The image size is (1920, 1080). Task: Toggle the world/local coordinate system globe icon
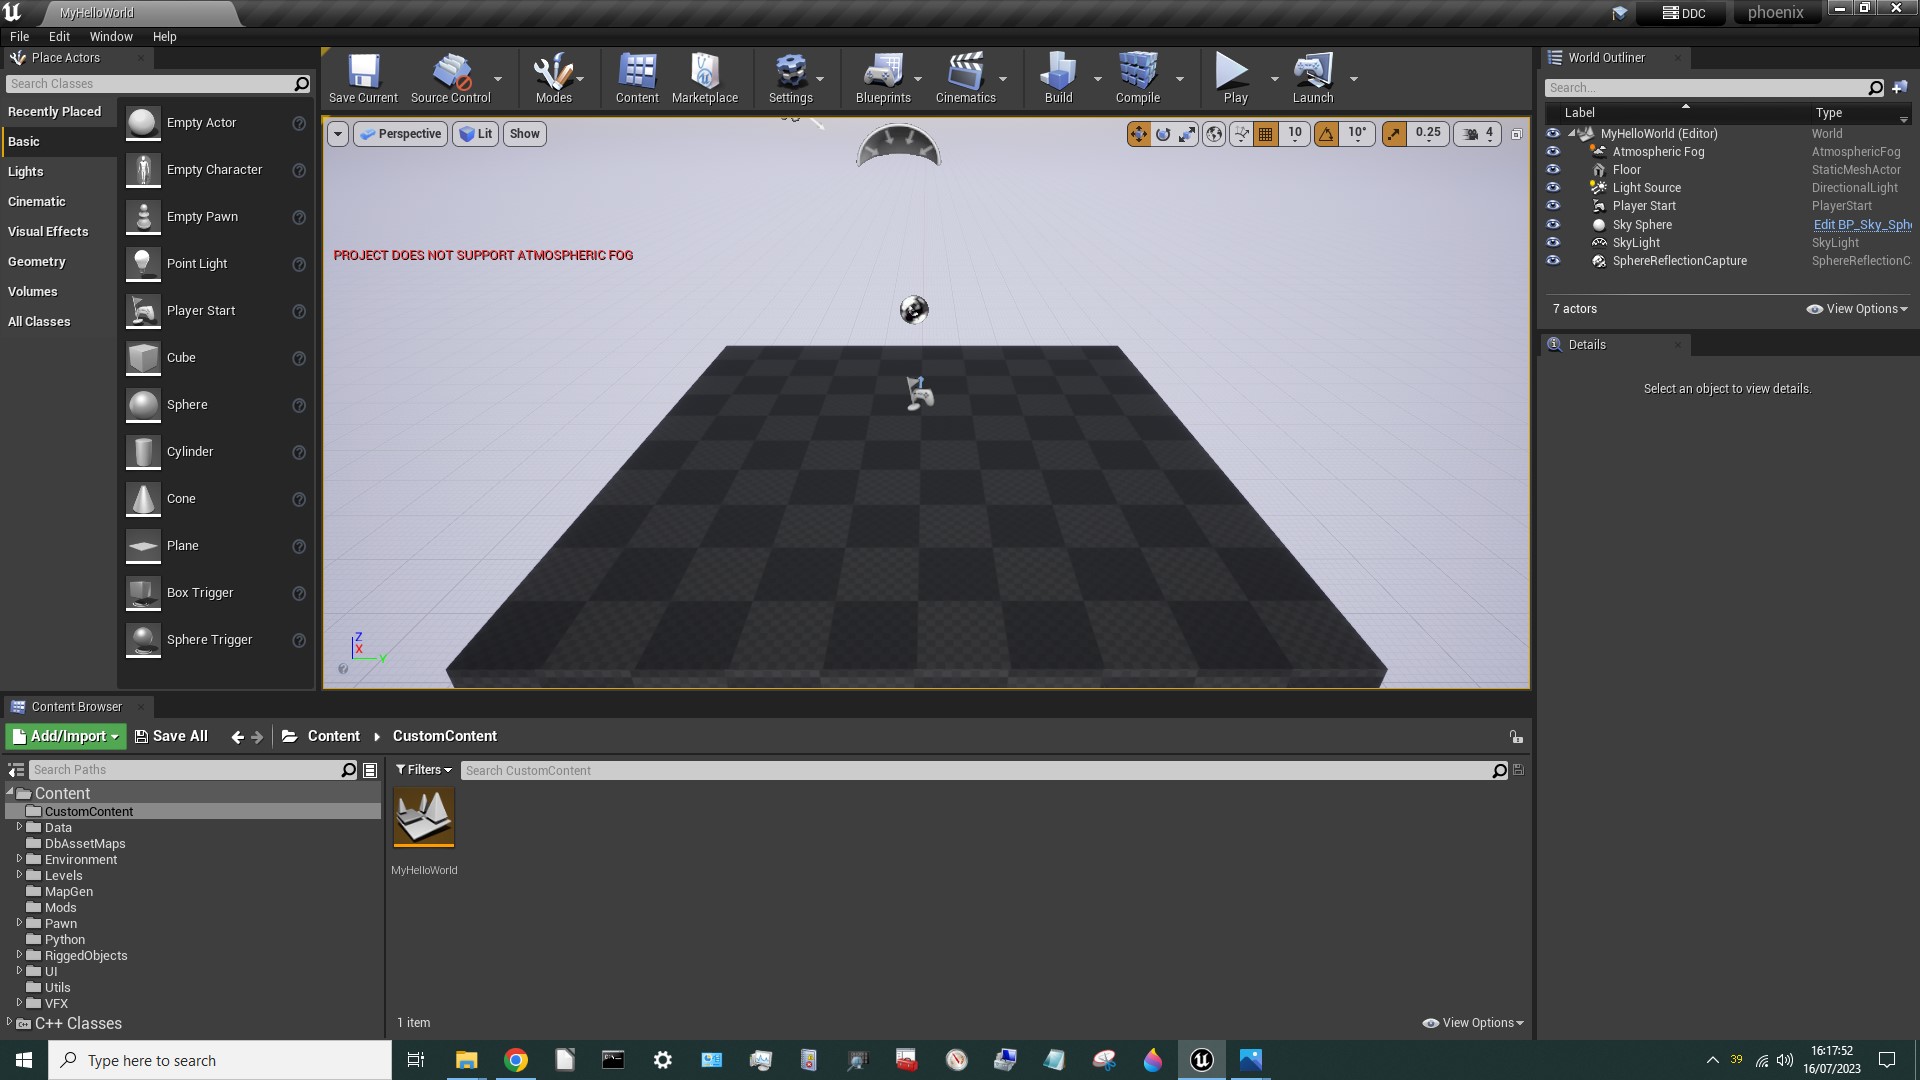pyautogui.click(x=1214, y=134)
